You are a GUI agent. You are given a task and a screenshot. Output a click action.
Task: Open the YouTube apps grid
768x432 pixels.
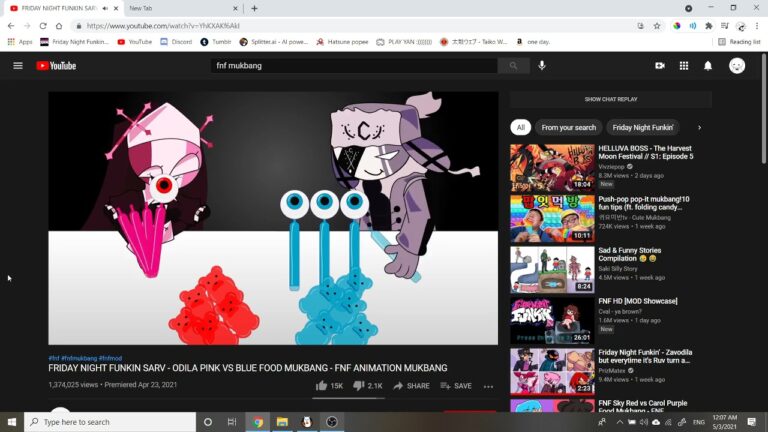pos(684,66)
